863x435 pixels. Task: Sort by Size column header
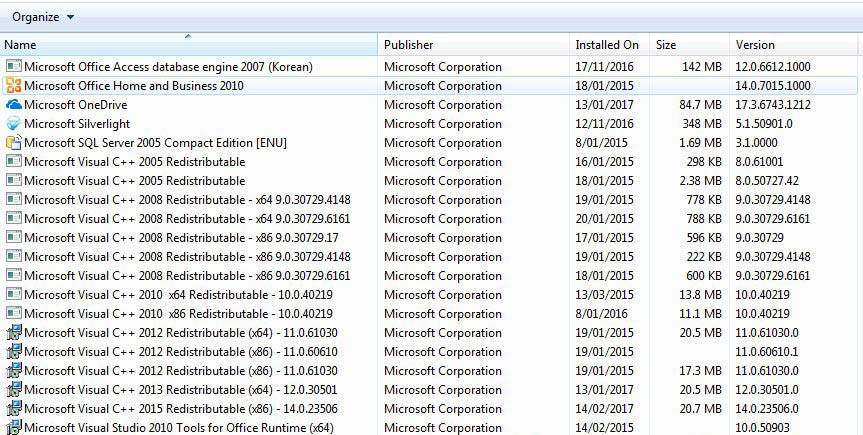690,45
